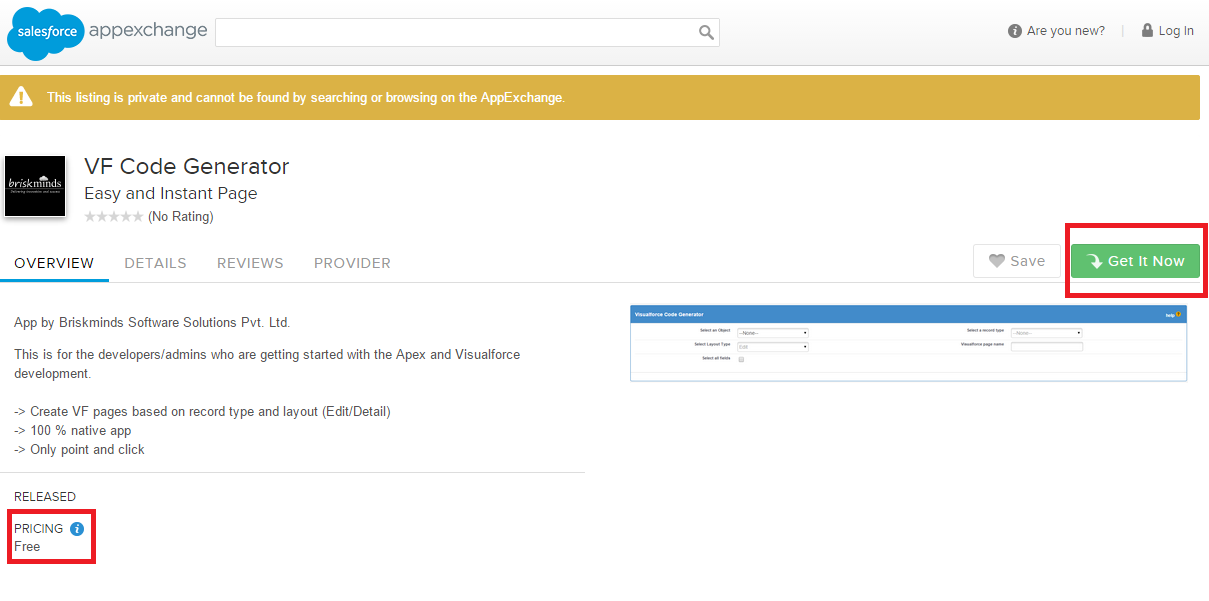Viewport: 1209px width, 601px height.
Task: Open the REVIEWS tab
Action: pyautogui.click(x=250, y=263)
